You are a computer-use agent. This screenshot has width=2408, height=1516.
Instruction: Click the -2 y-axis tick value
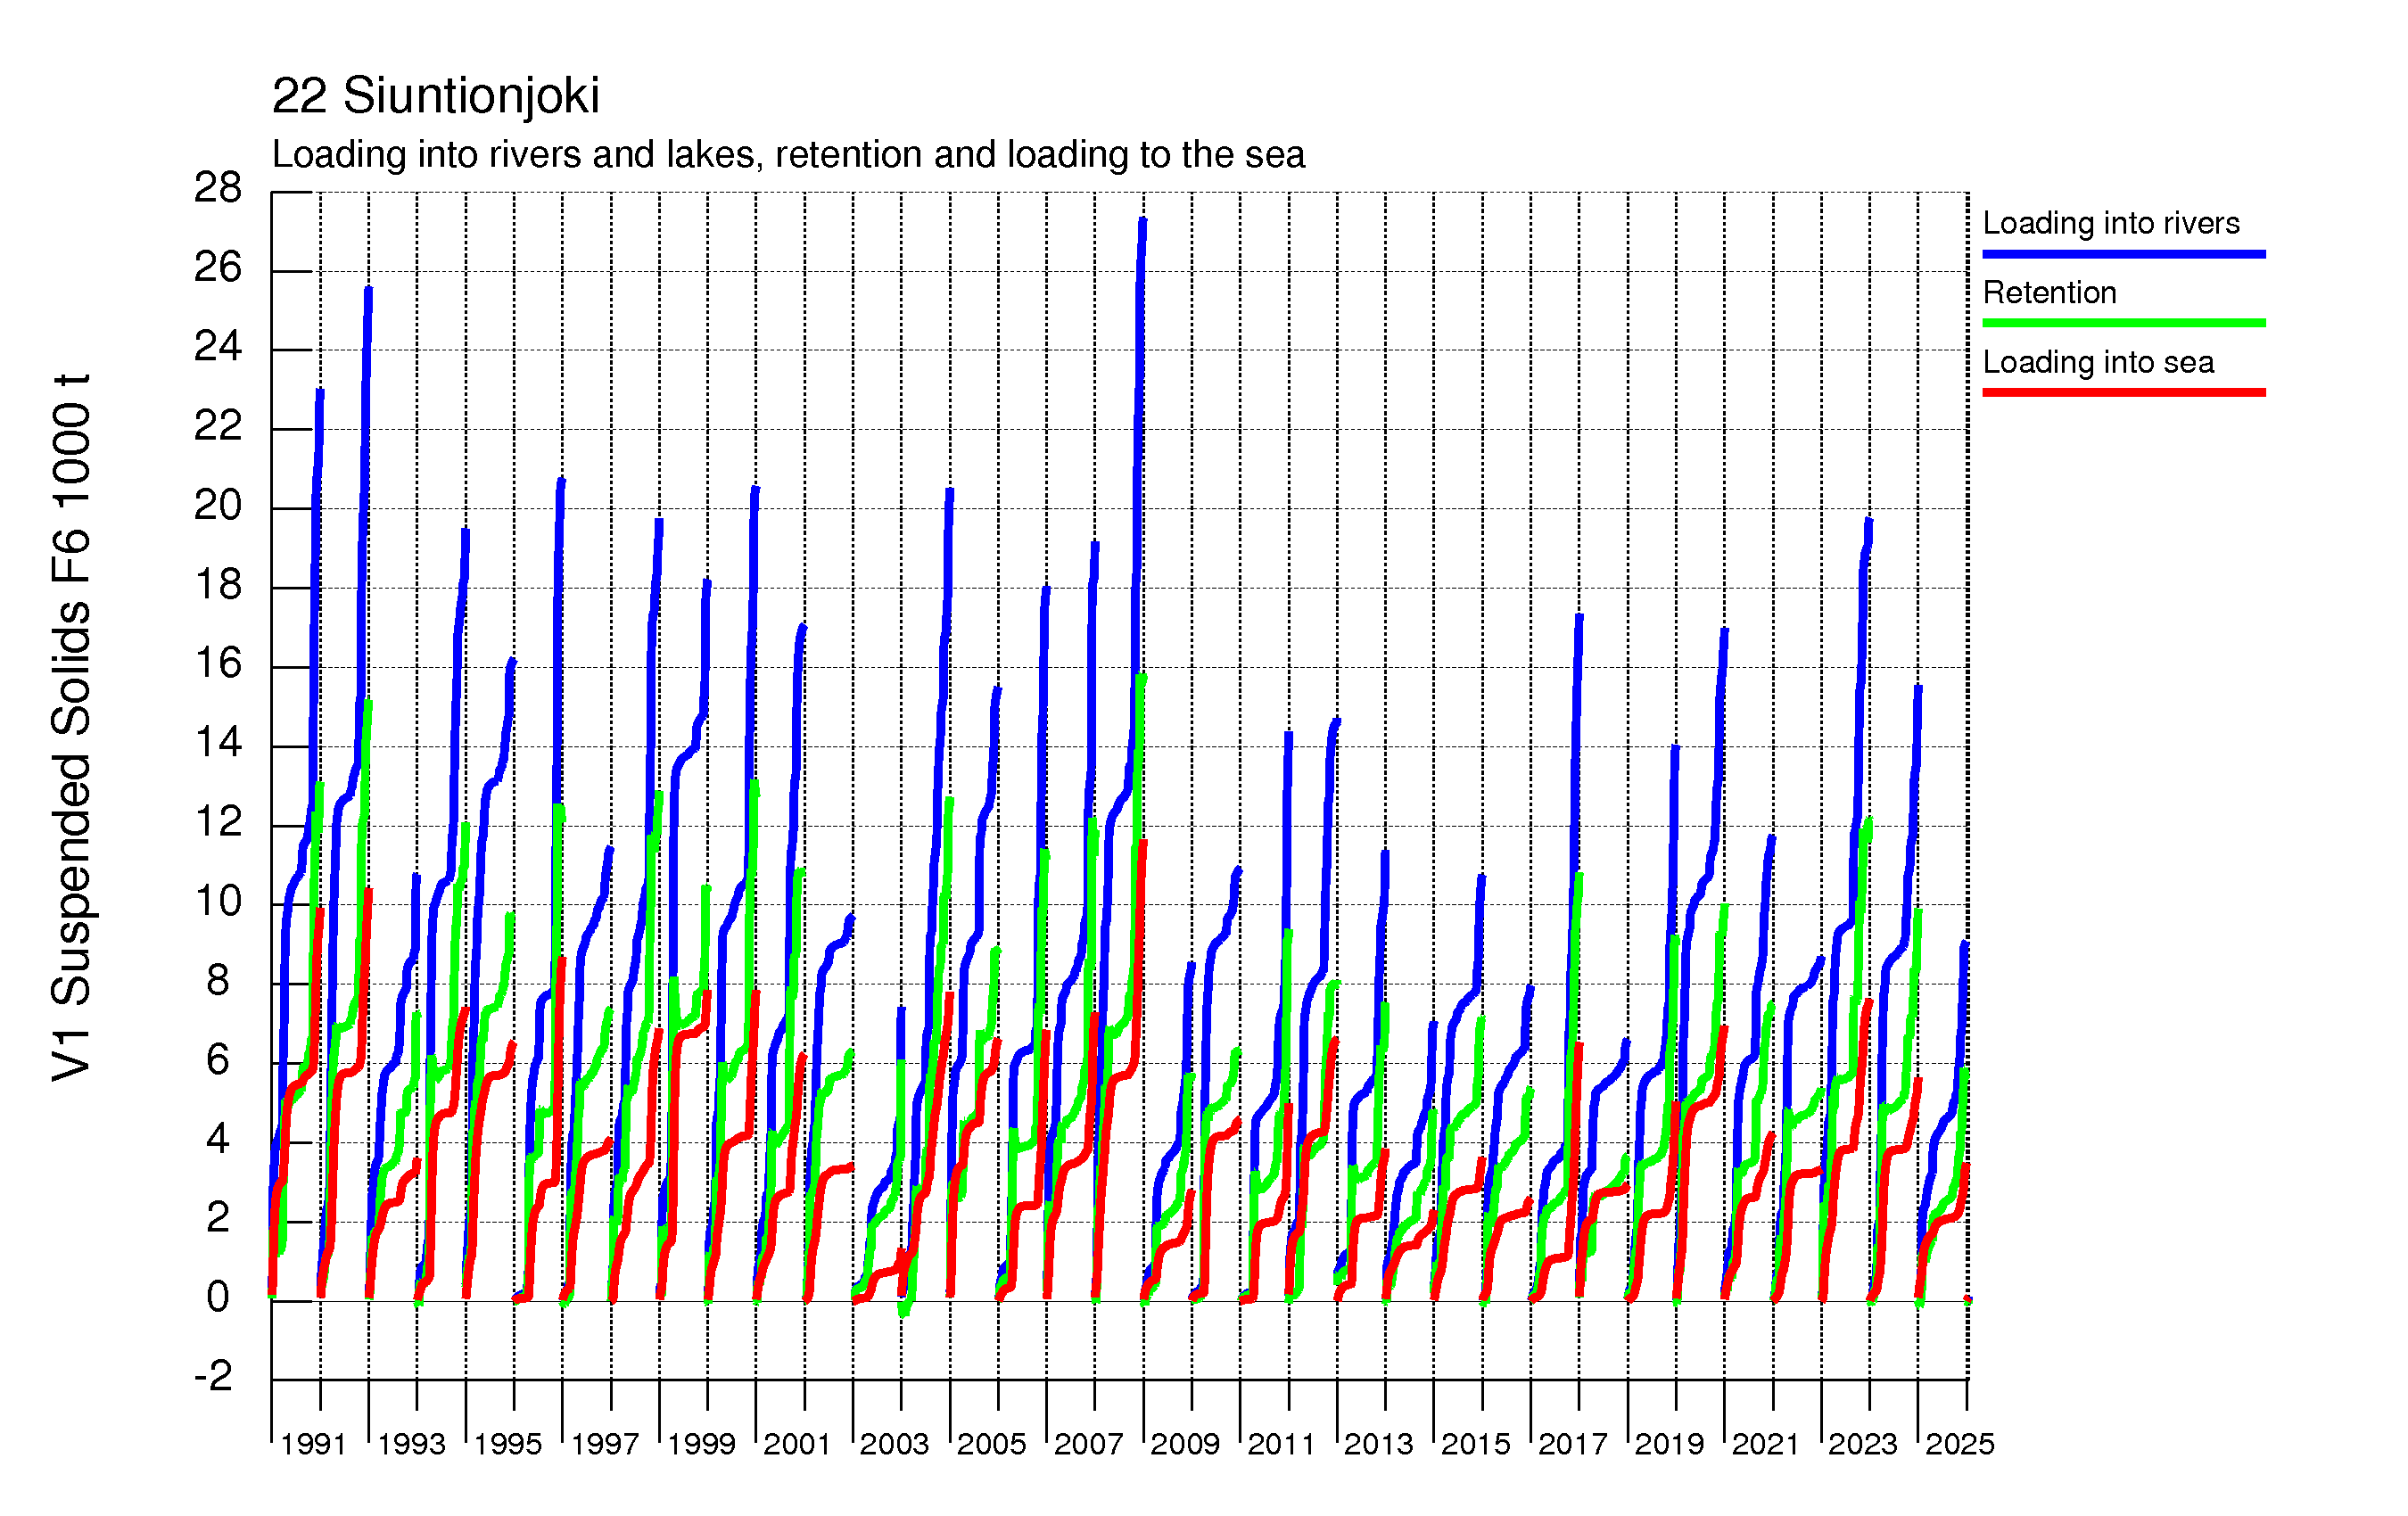pyautogui.click(x=213, y=1376)
